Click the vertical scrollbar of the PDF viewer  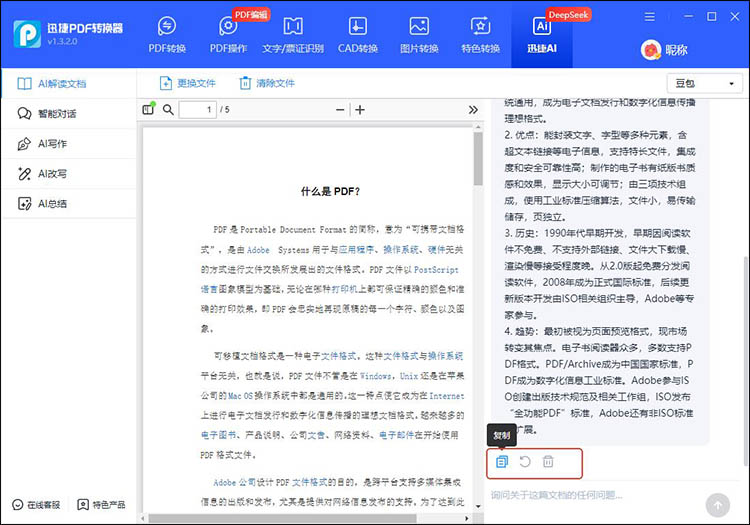tap(478, 159)
